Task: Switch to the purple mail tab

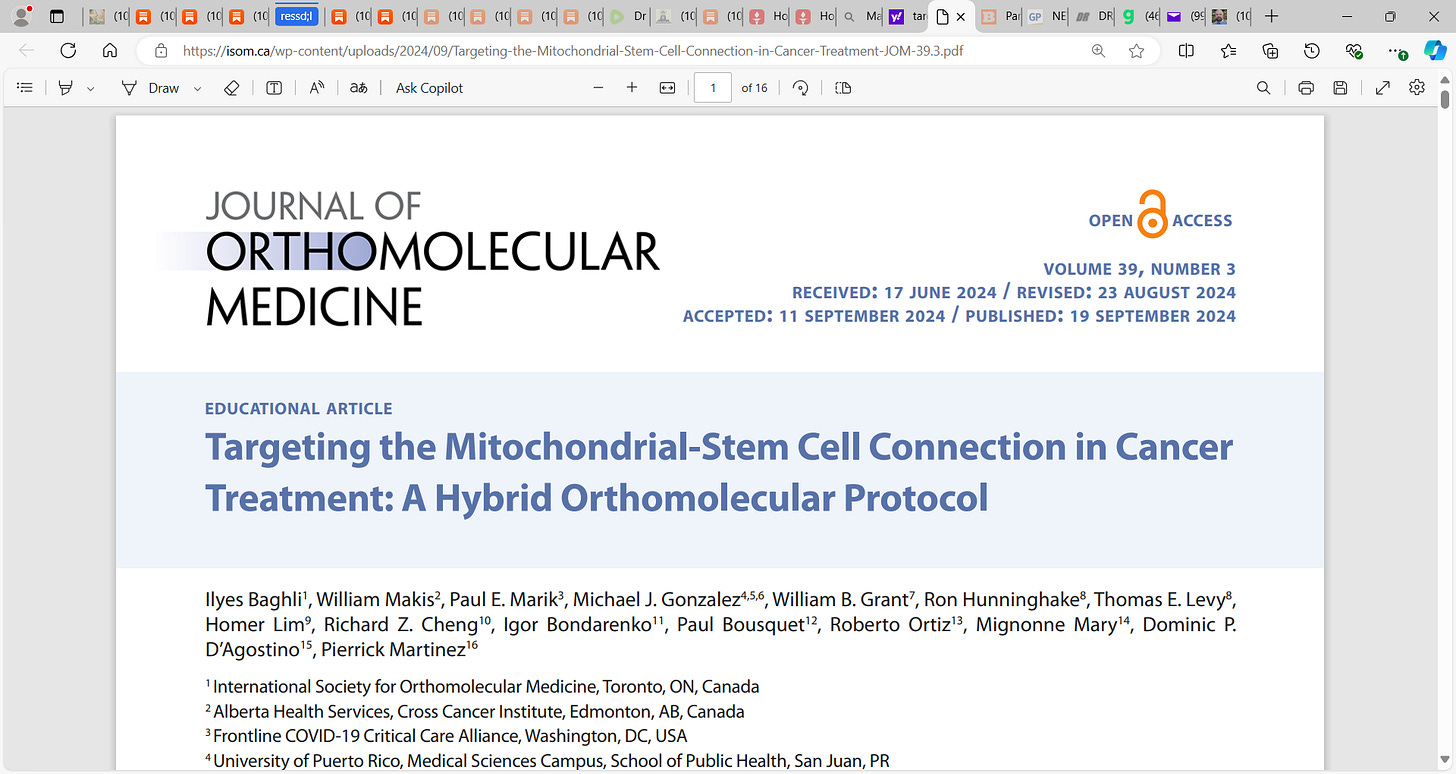Action: point(1184,17)
